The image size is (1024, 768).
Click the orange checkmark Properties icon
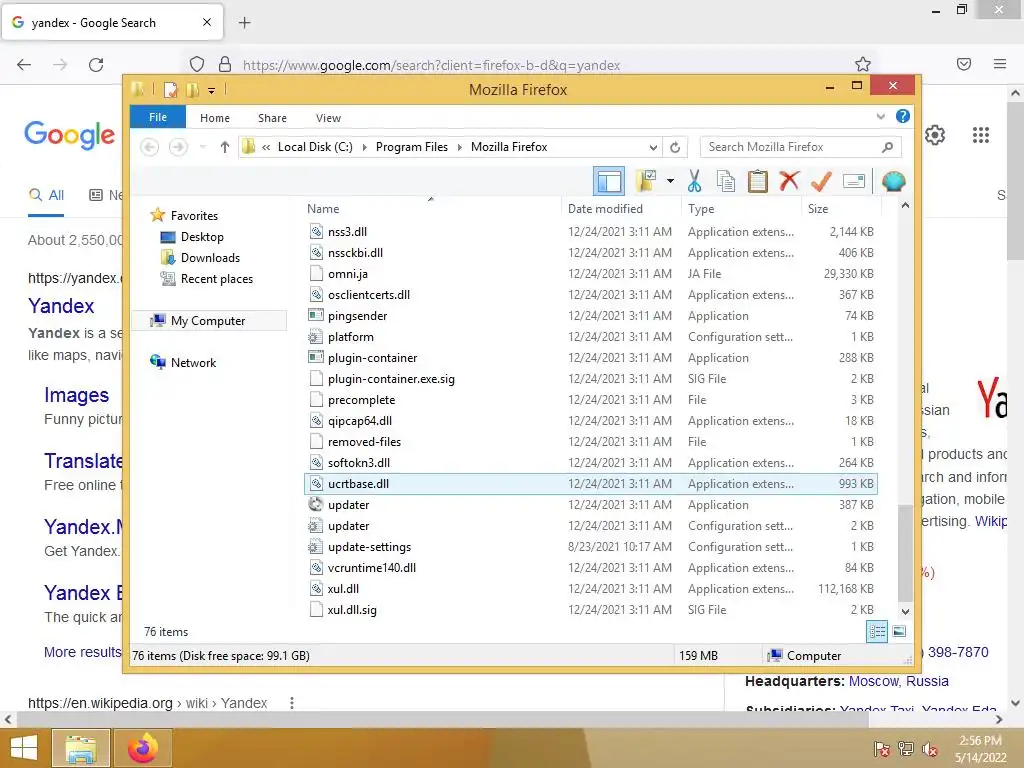[821, 181]
